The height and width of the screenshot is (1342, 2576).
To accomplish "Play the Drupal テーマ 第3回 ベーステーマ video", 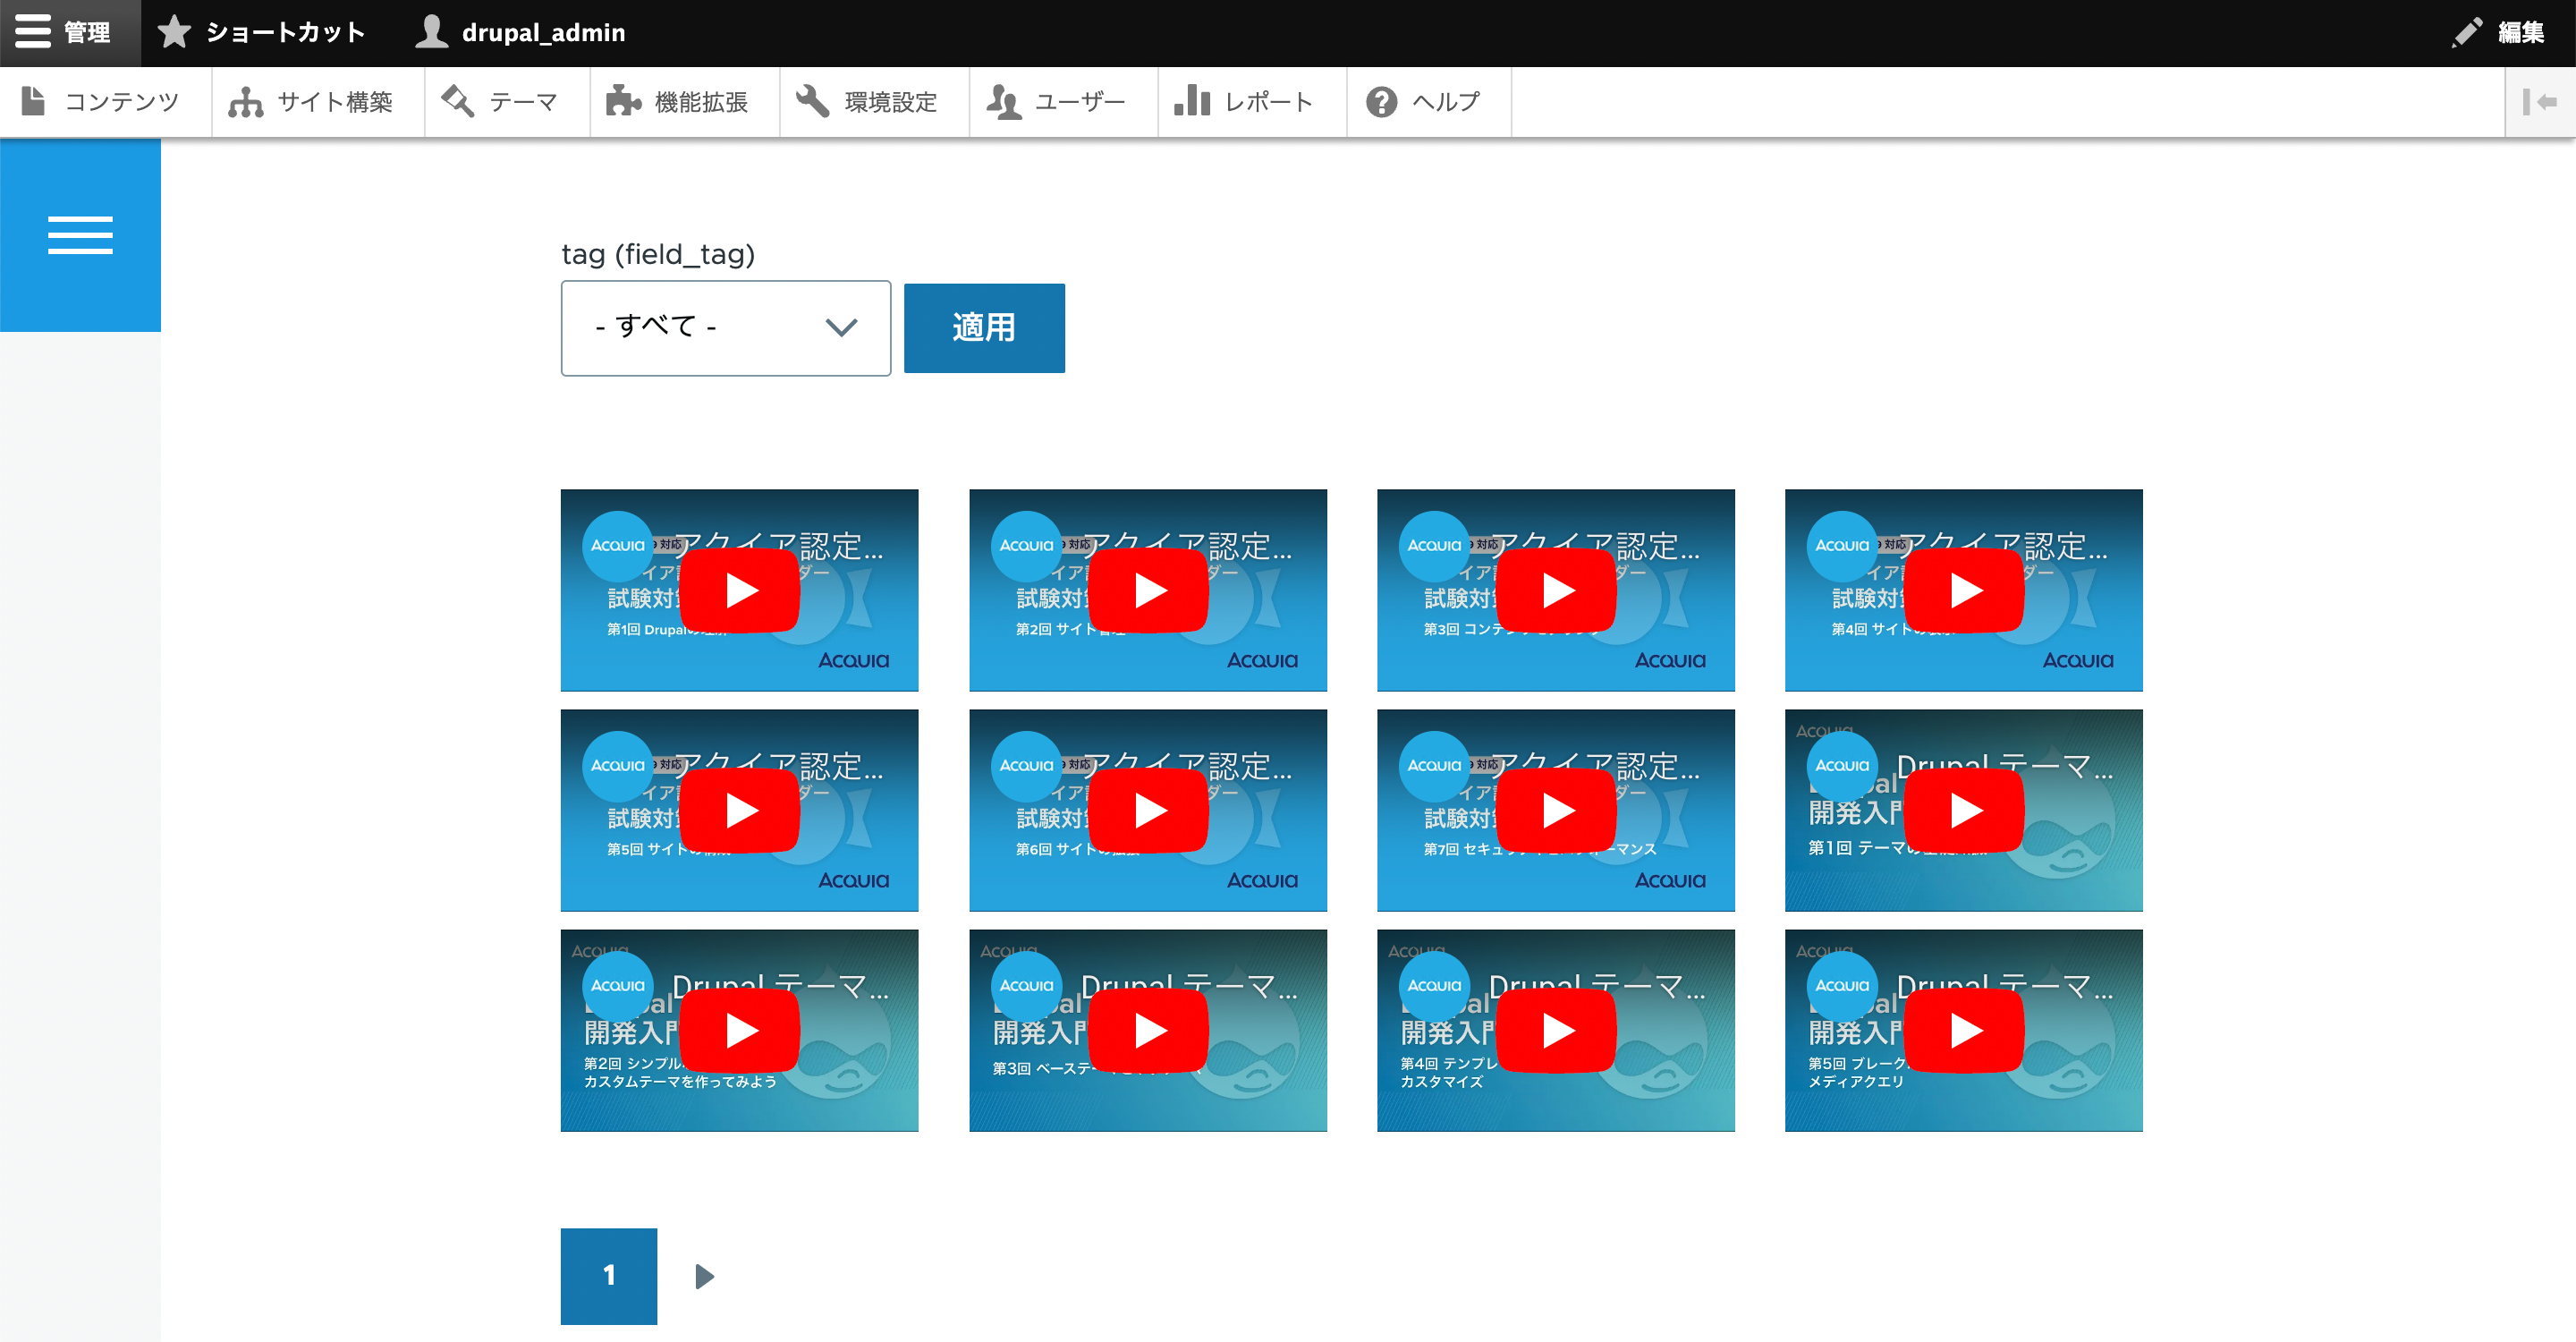I will click(1148, 1030).
